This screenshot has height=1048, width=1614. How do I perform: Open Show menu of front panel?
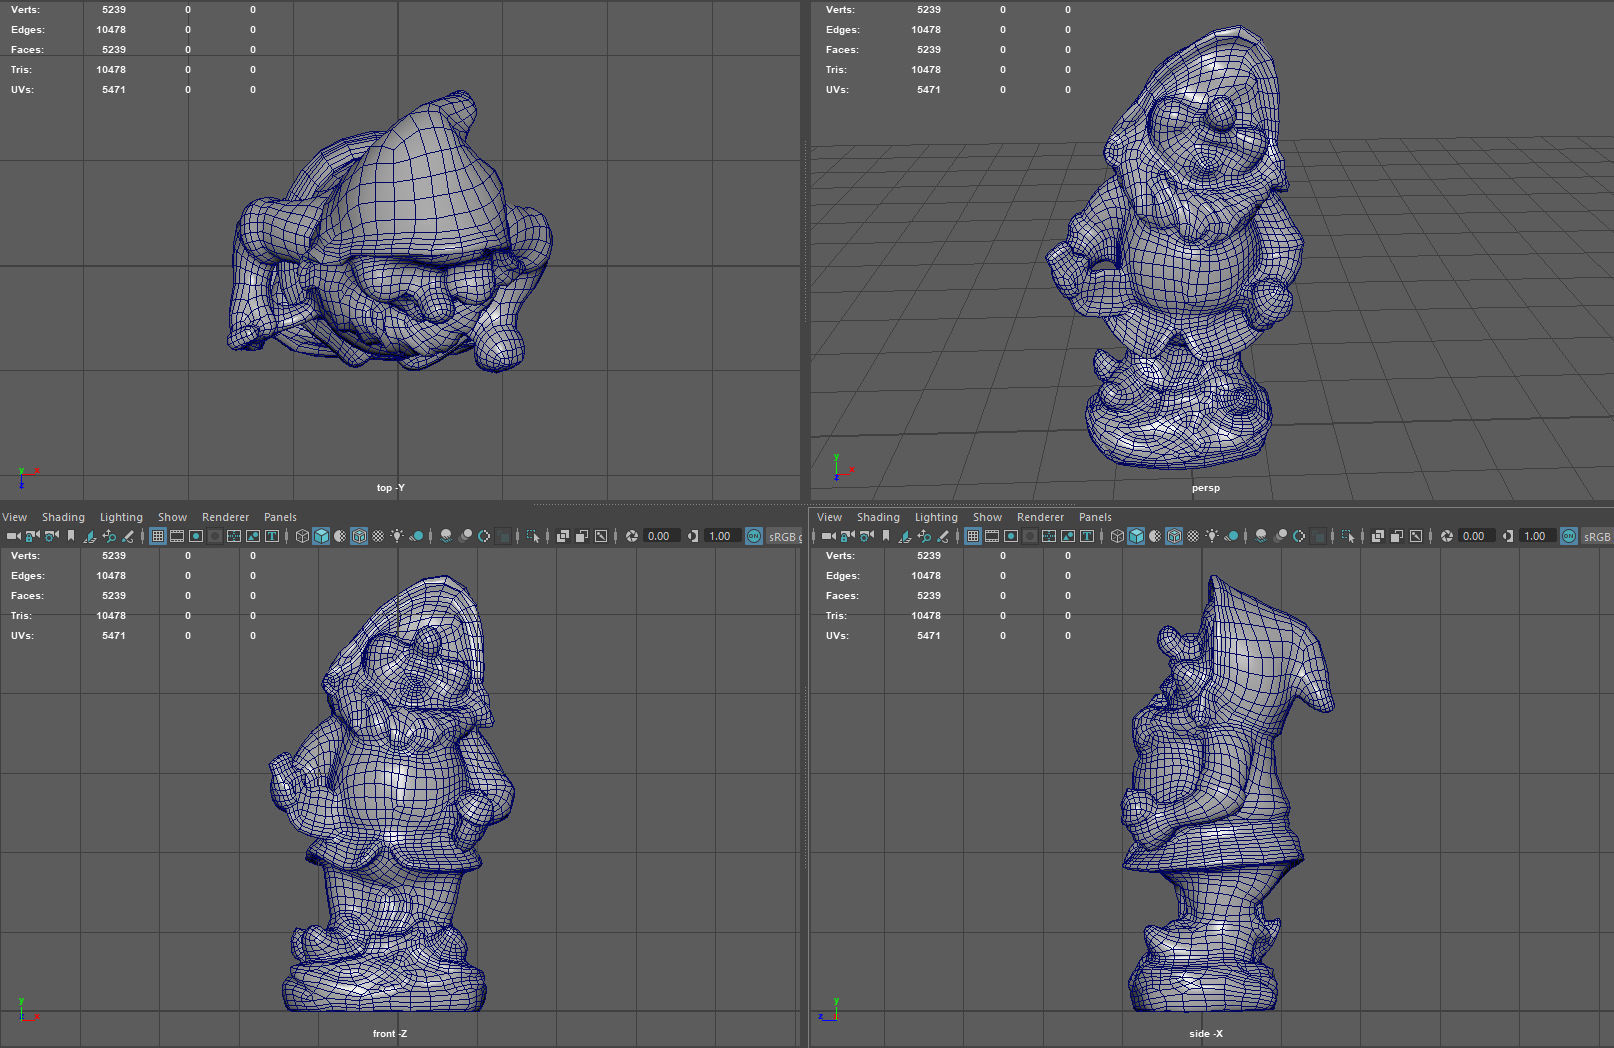click(172, 517)
